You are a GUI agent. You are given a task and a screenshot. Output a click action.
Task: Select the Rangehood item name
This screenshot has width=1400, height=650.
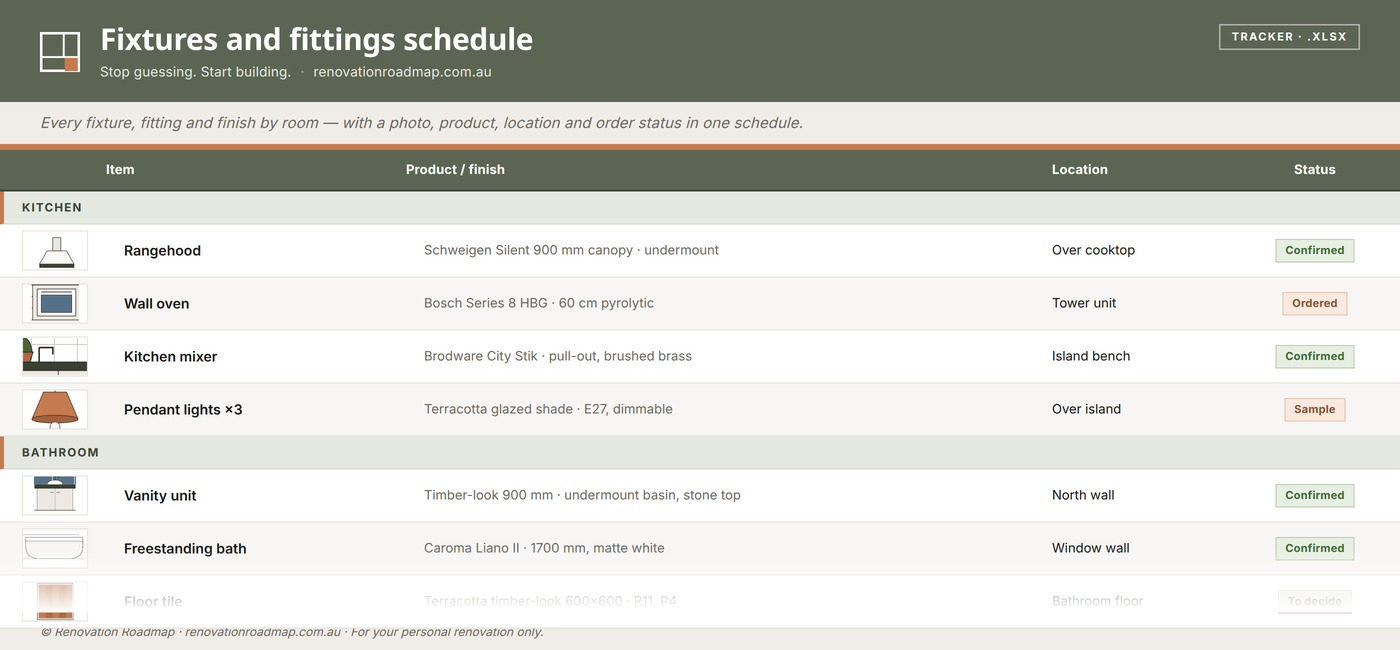(x=162, y=251)
